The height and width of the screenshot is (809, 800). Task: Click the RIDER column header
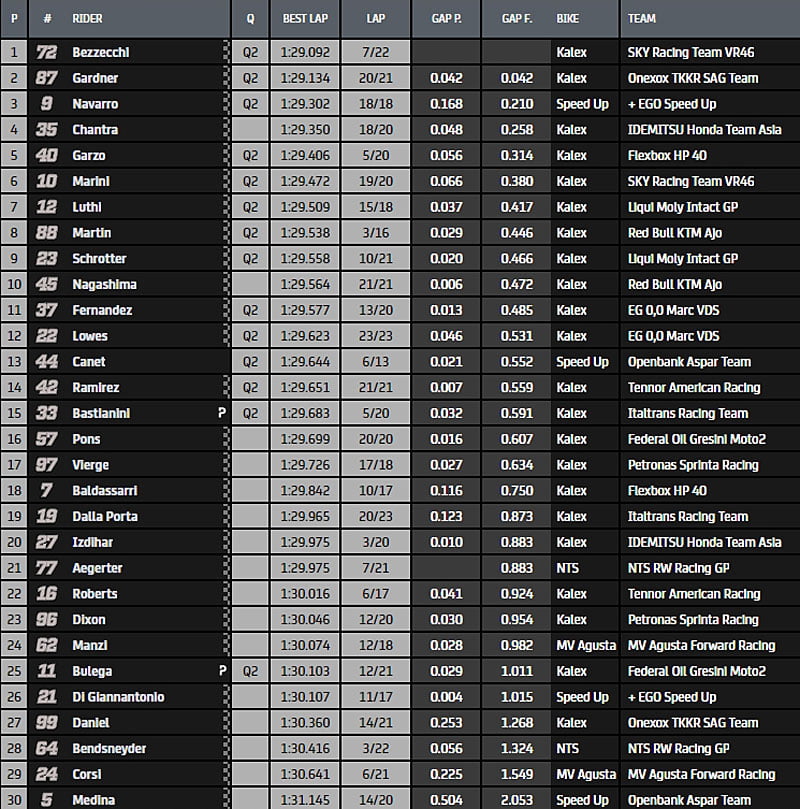point(88,18)
